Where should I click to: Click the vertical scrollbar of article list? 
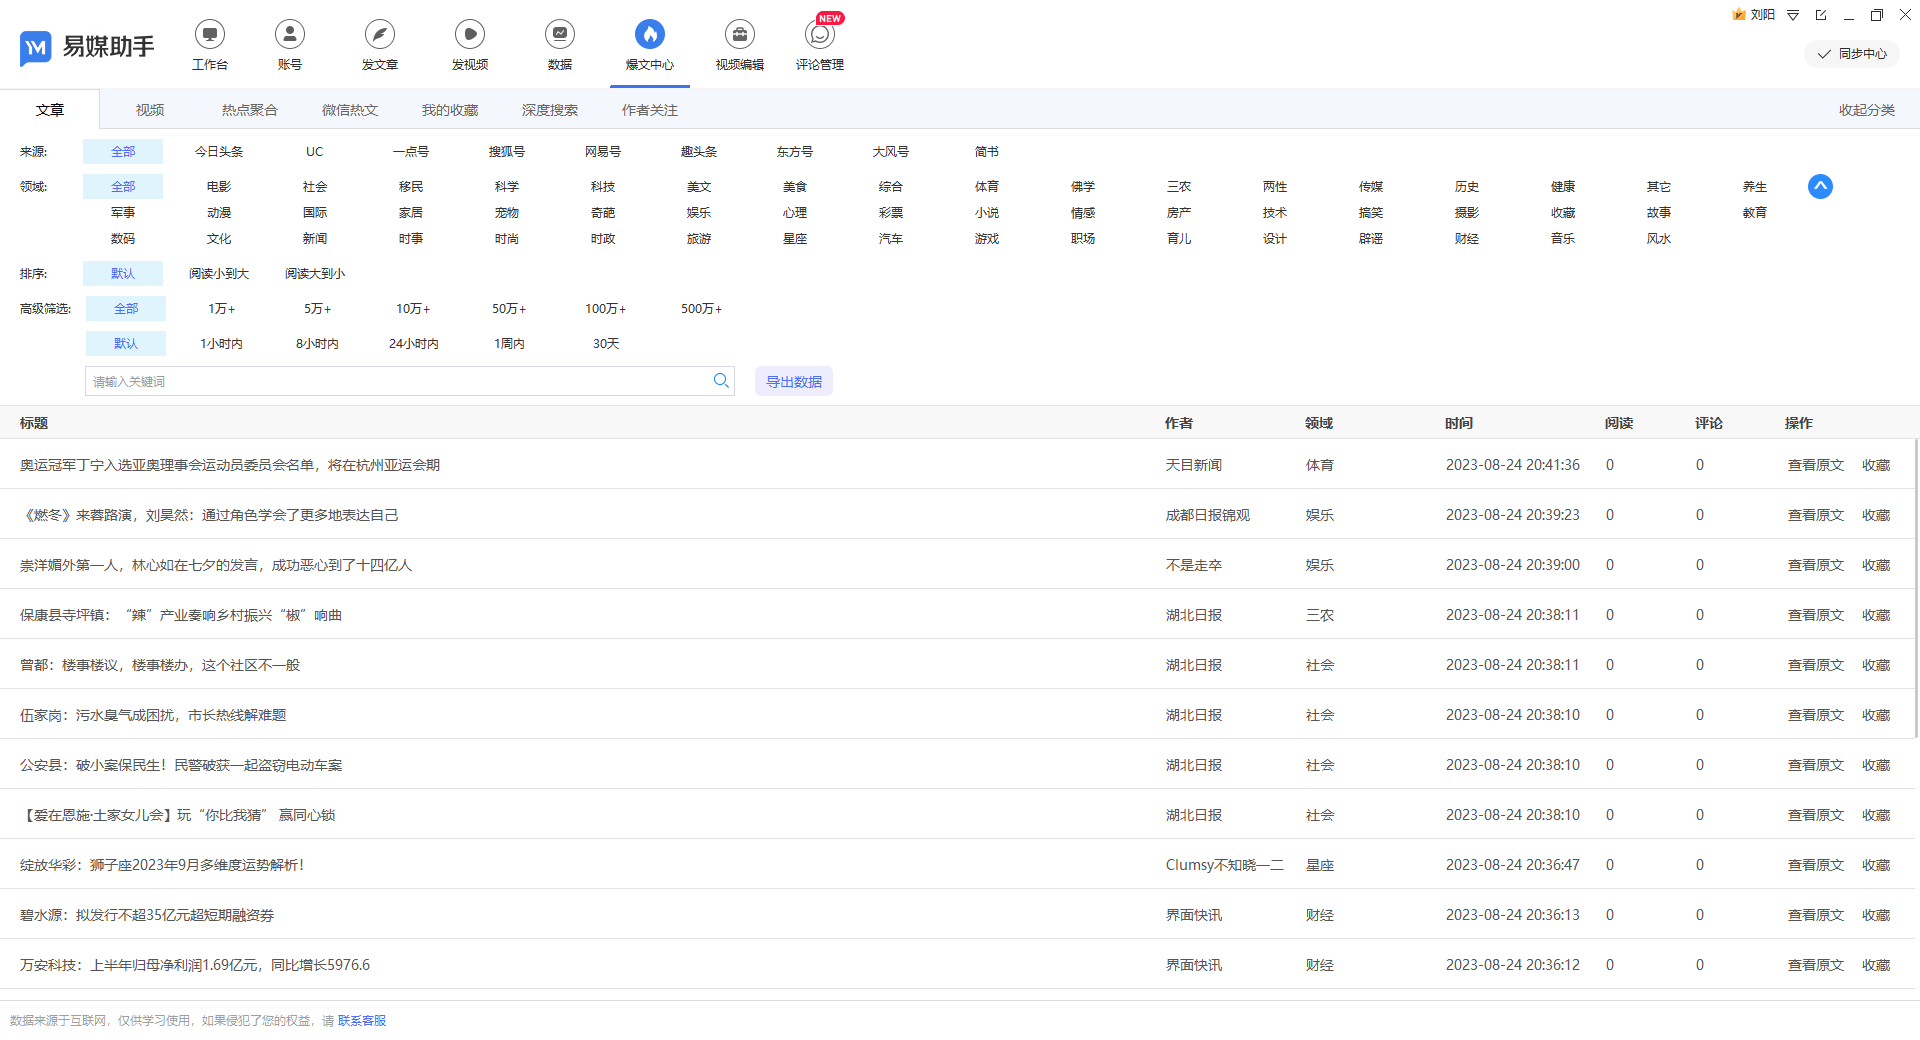[1915, 590]
